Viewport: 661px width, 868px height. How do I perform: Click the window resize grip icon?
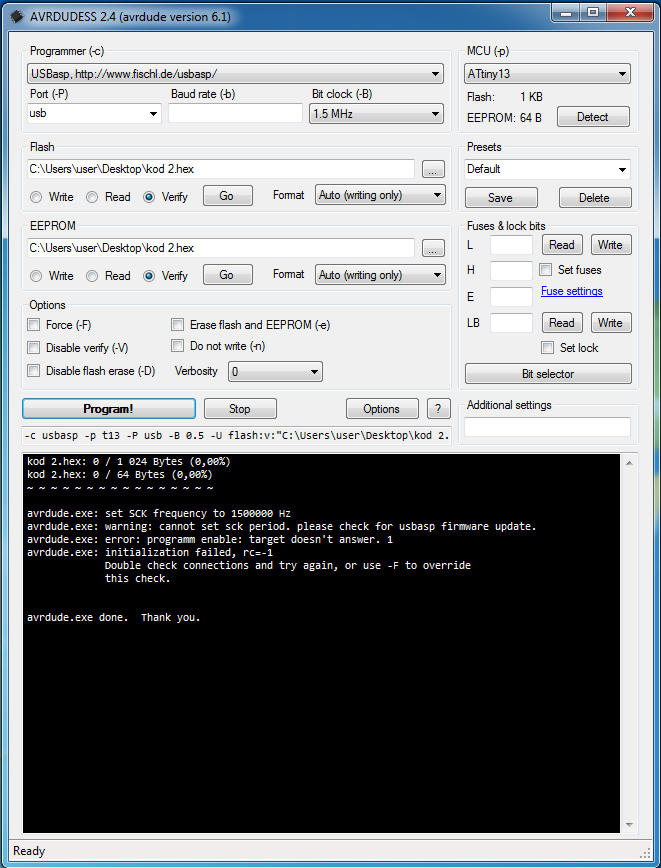pyautogui.click(x=645, y=851)
